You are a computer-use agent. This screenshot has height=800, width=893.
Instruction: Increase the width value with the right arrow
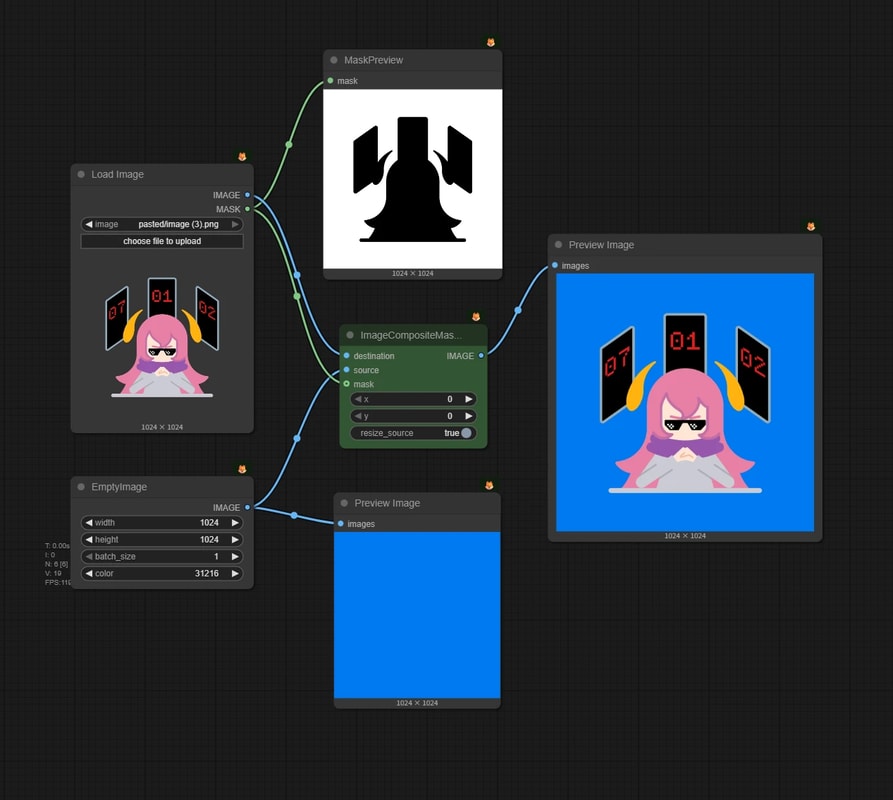pos(235,523)
